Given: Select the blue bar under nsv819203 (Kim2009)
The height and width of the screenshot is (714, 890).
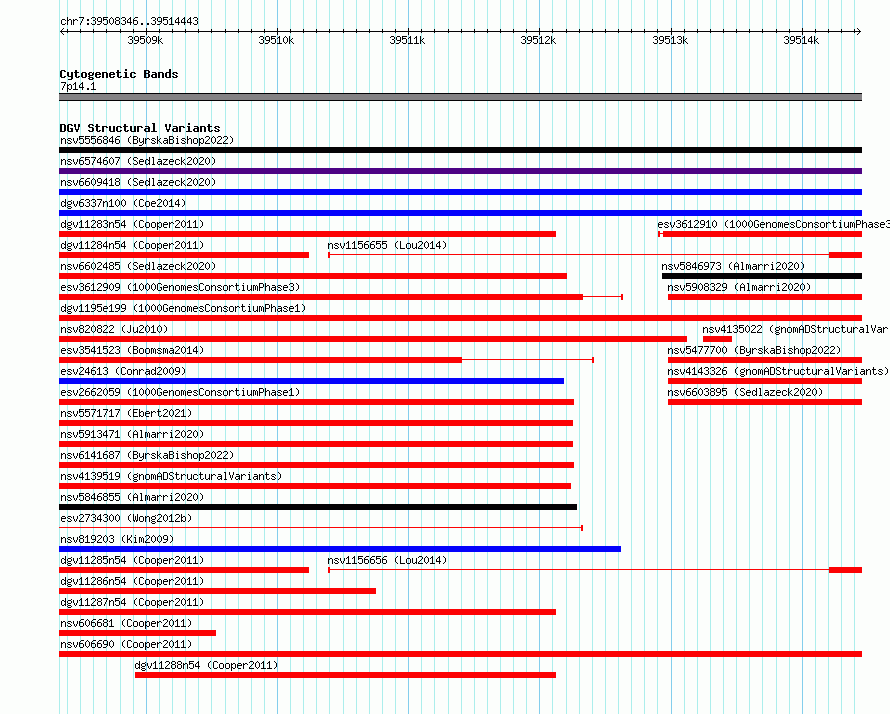Looking at the screenshot, I should (x=340, y=549).
